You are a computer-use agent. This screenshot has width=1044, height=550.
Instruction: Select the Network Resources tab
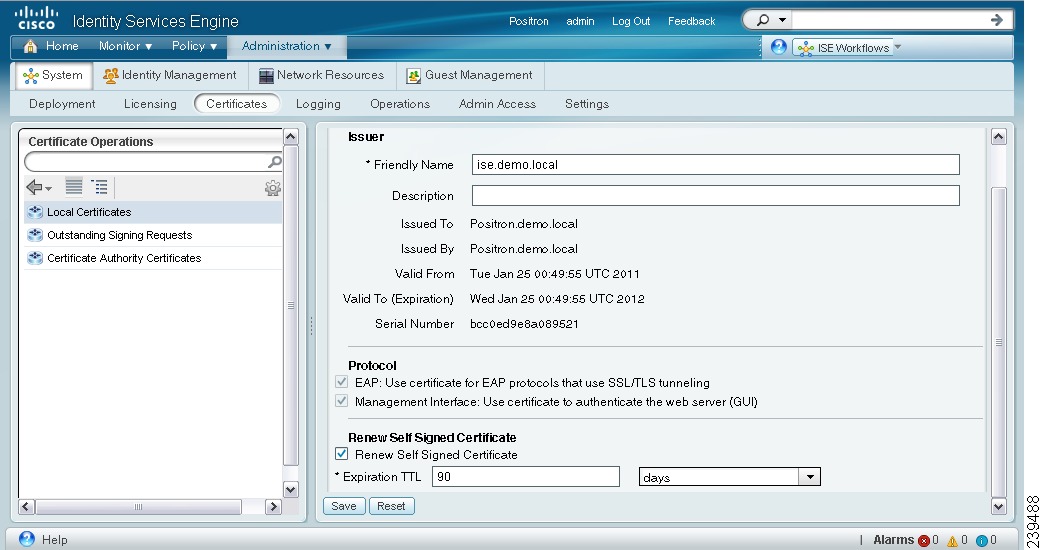coord(322,75)
